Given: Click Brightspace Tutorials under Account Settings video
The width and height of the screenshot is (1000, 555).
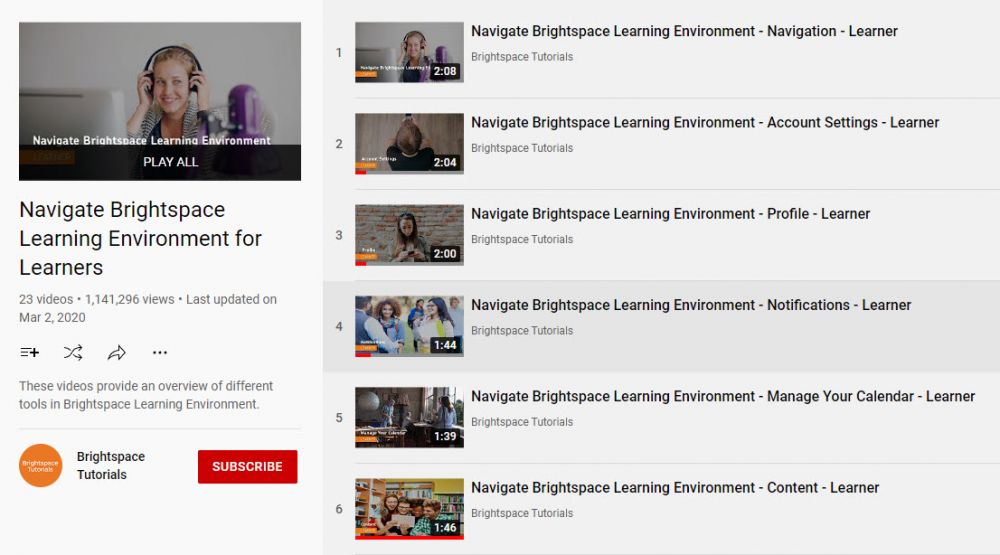Looking at the screenshot, I should [522, 148].
